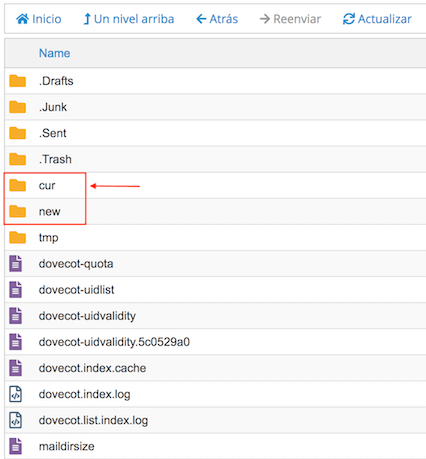Click the Inicio home icon
The height and width of the screenshot is (459, 426).
click(22, 19)
